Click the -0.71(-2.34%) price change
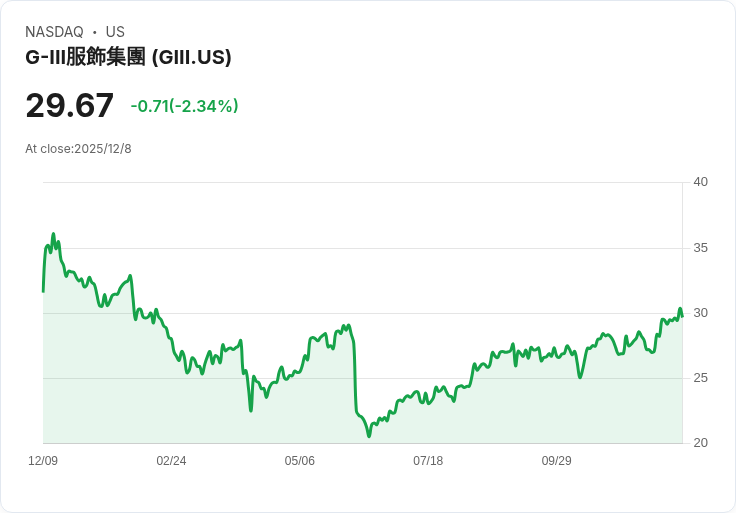 point(184,106)
